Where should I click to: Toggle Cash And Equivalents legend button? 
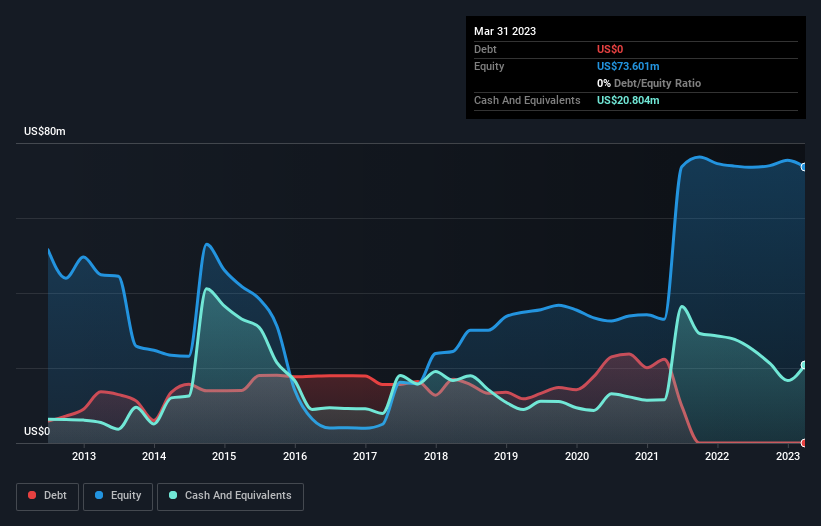coord(230,496)
